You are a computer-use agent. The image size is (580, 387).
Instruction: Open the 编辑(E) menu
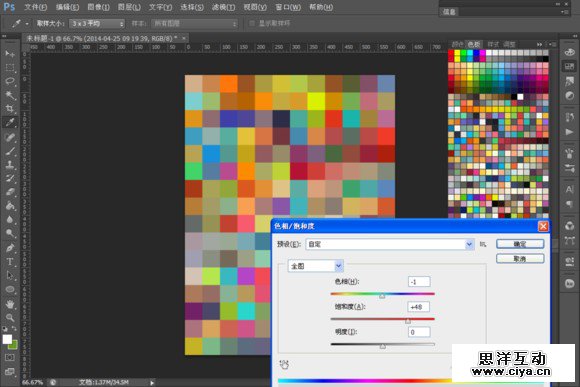(67, 7)
